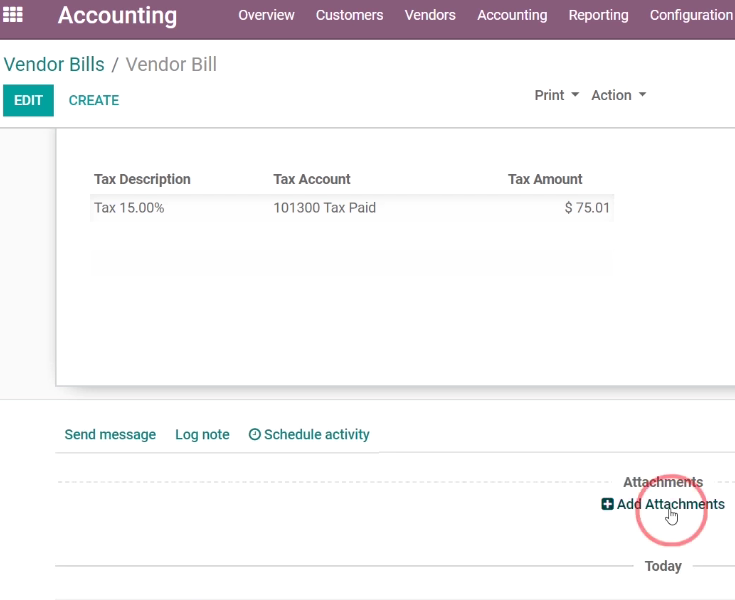
Task: Click the Accounting app title
Action: click(x=117, y=15)
